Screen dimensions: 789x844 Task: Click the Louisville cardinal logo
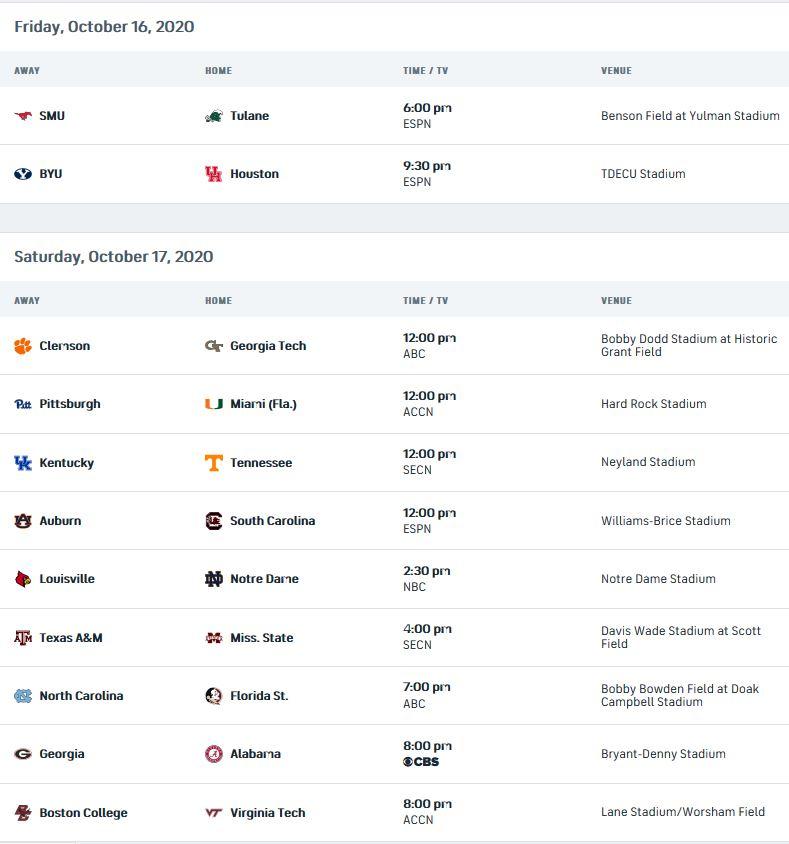click(x=23, y=579)
